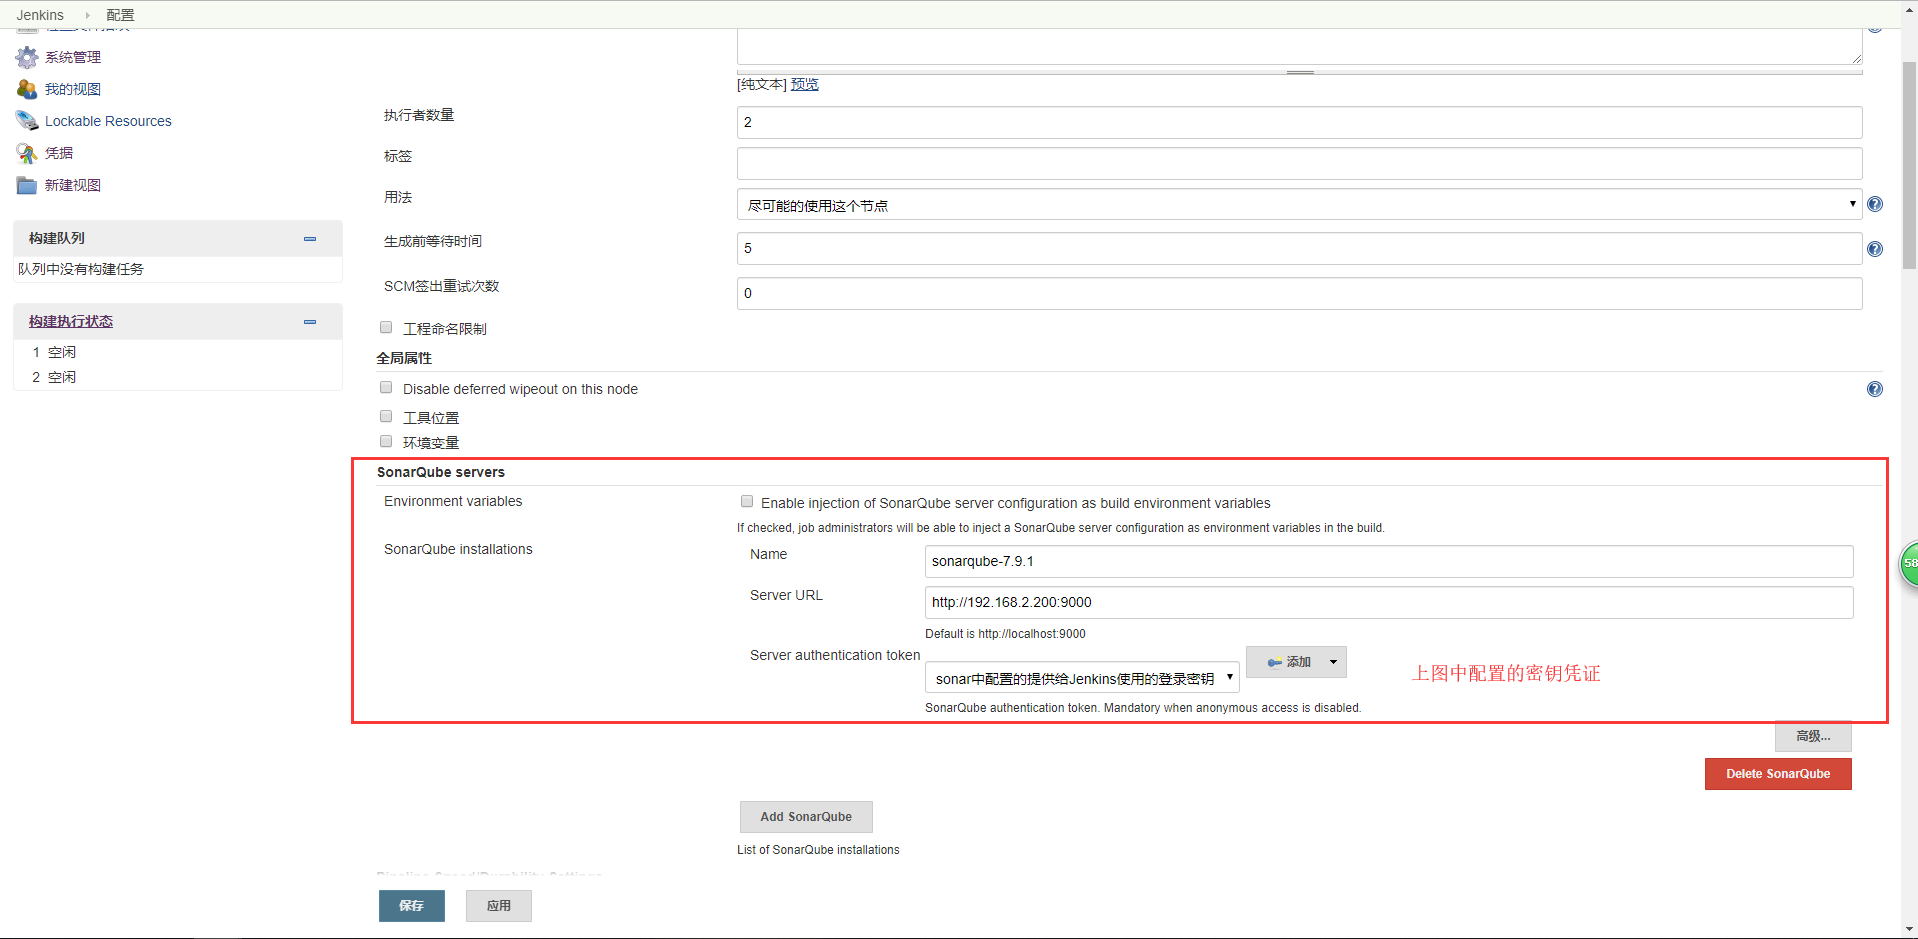1918x939 pixels.
Task: Click Delete SonarQube button
Action: click(1778, 774)
